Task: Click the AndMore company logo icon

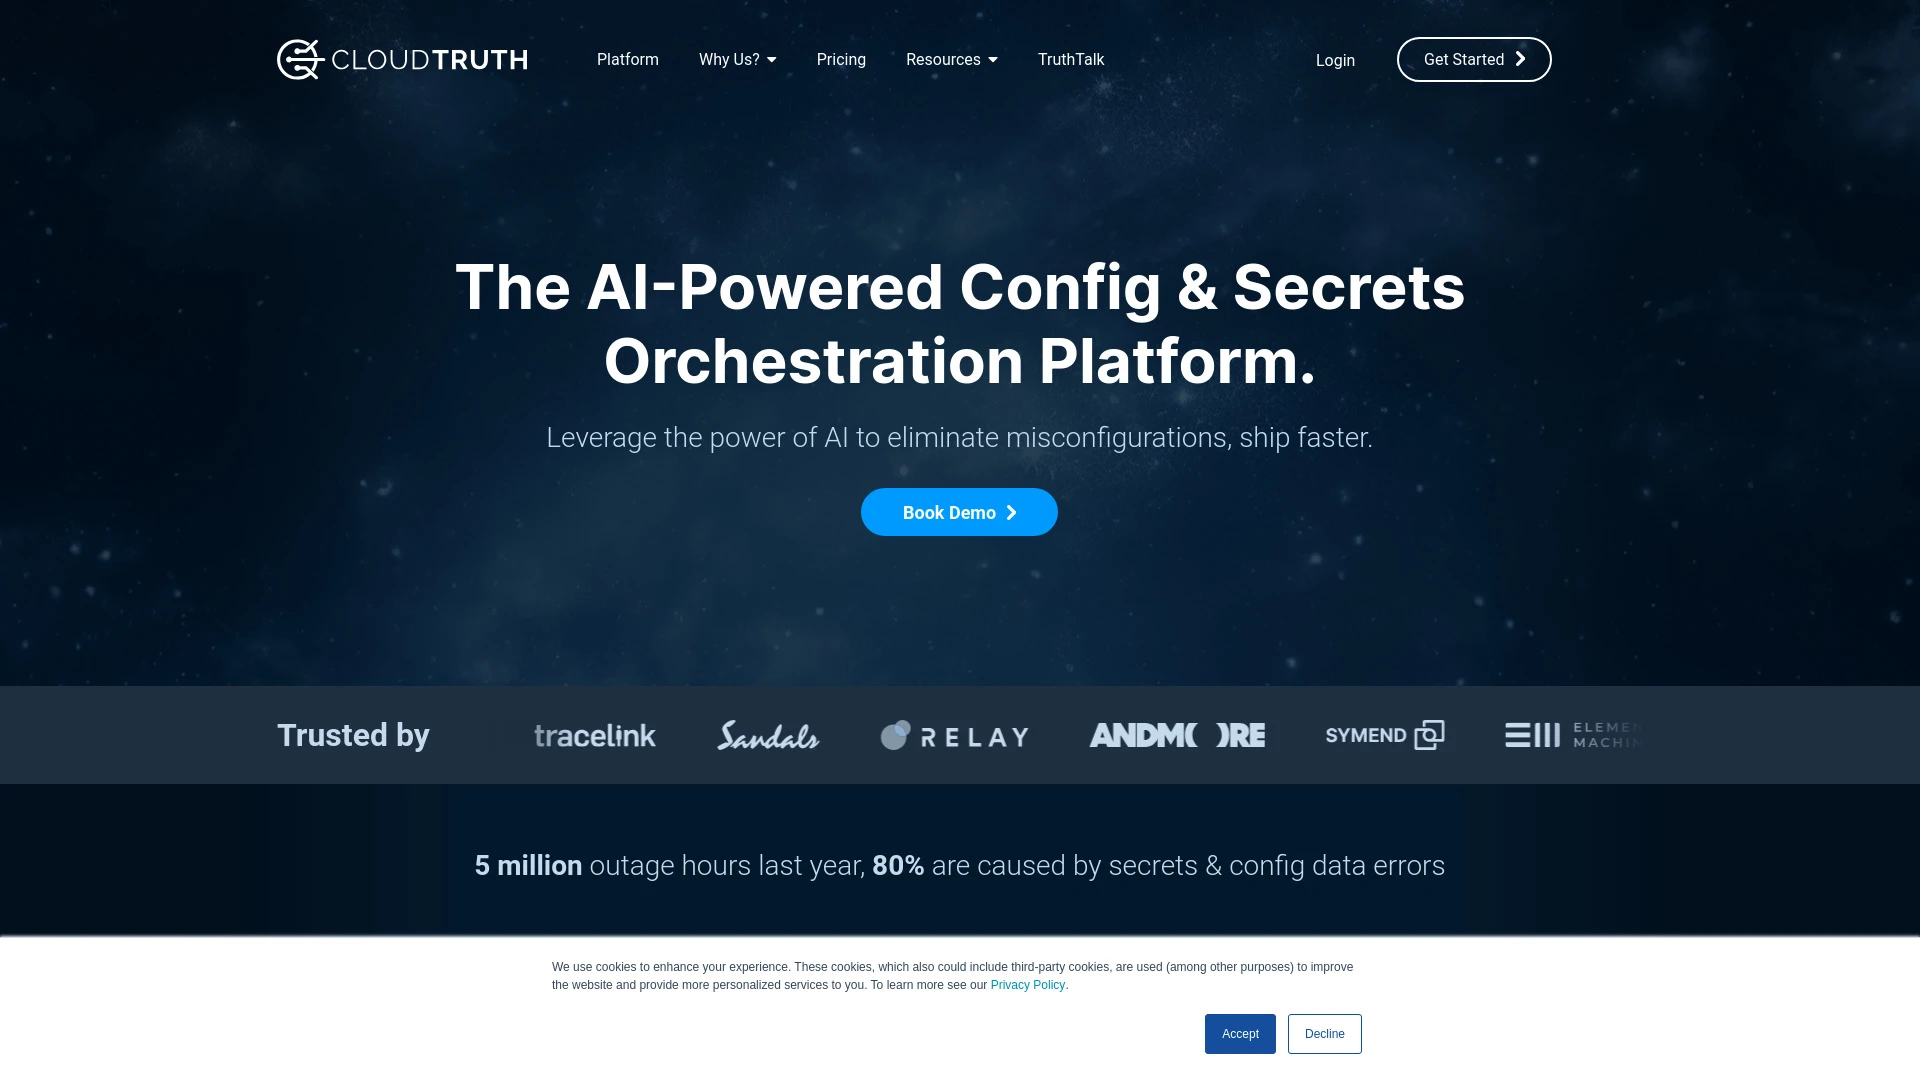Action: click(x=1176, y=735)
